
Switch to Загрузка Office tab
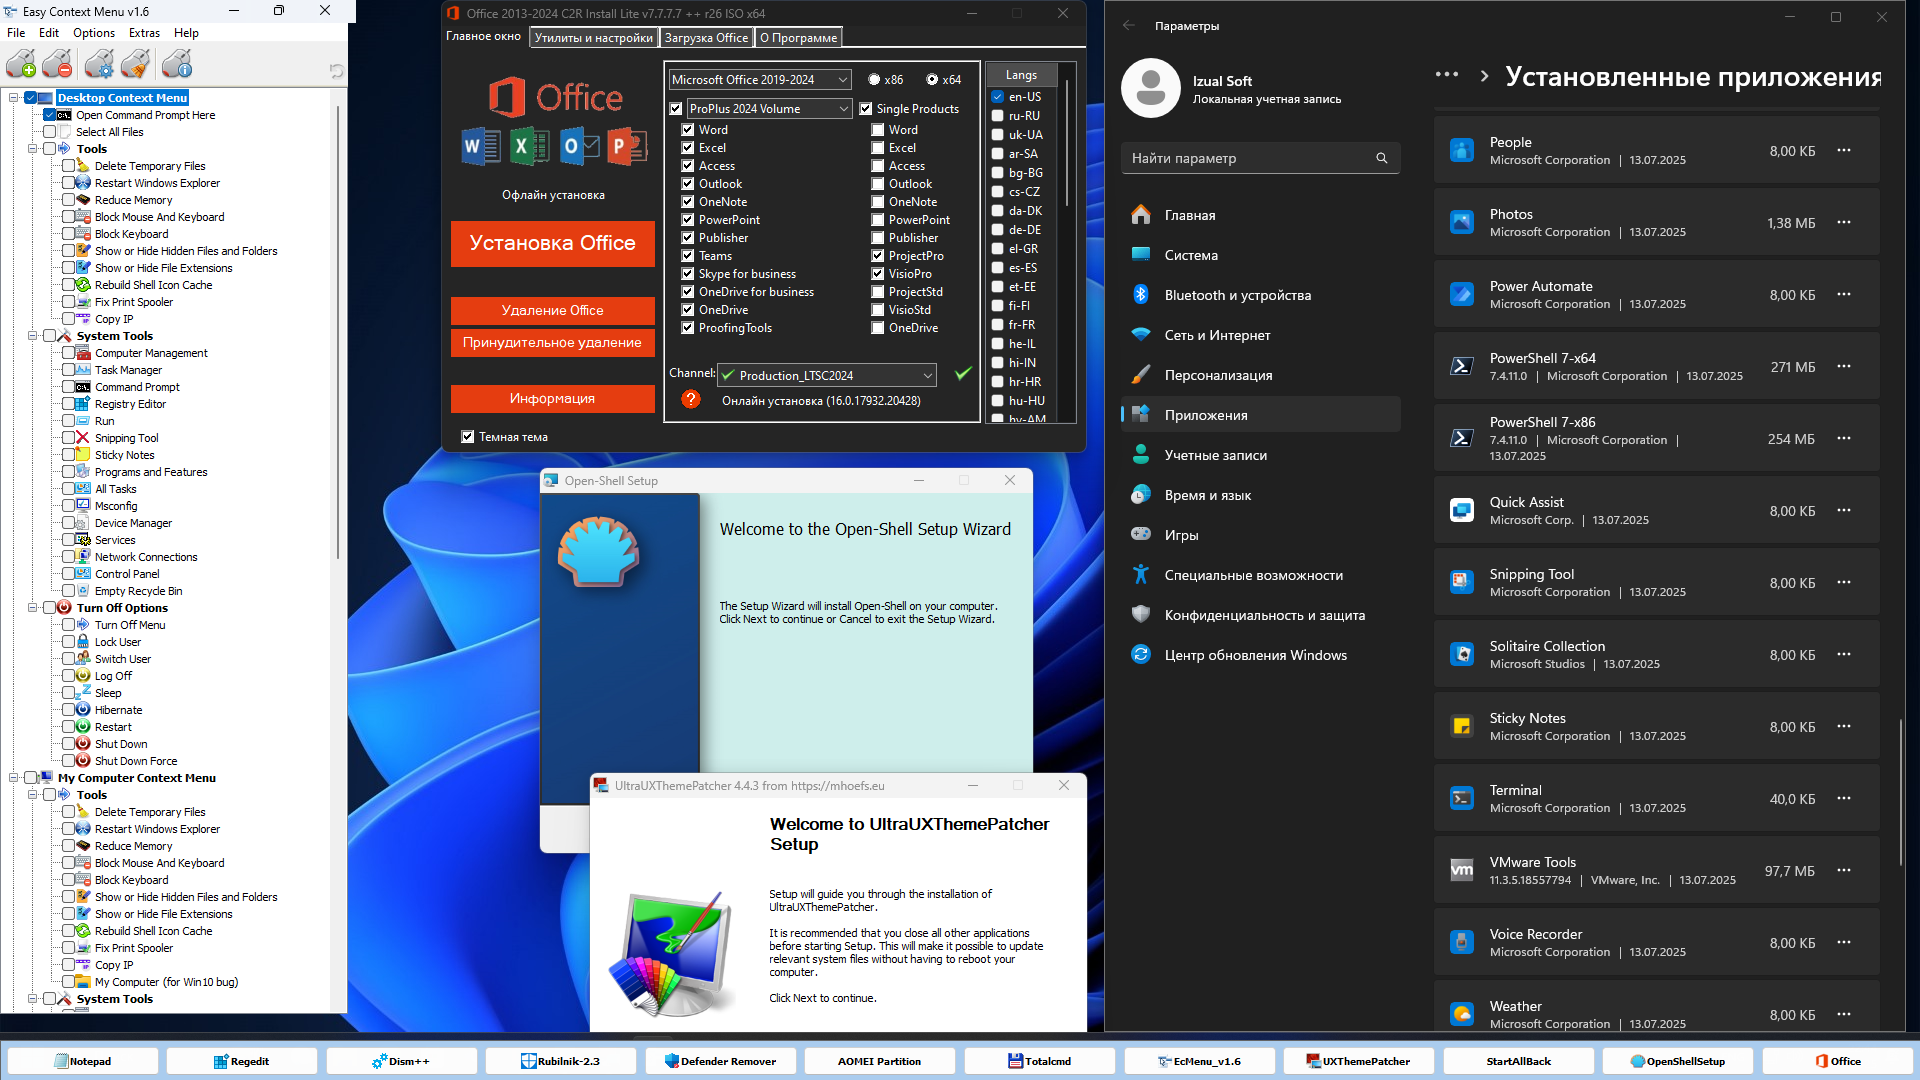pyautogui.click(x=706, y=38)
